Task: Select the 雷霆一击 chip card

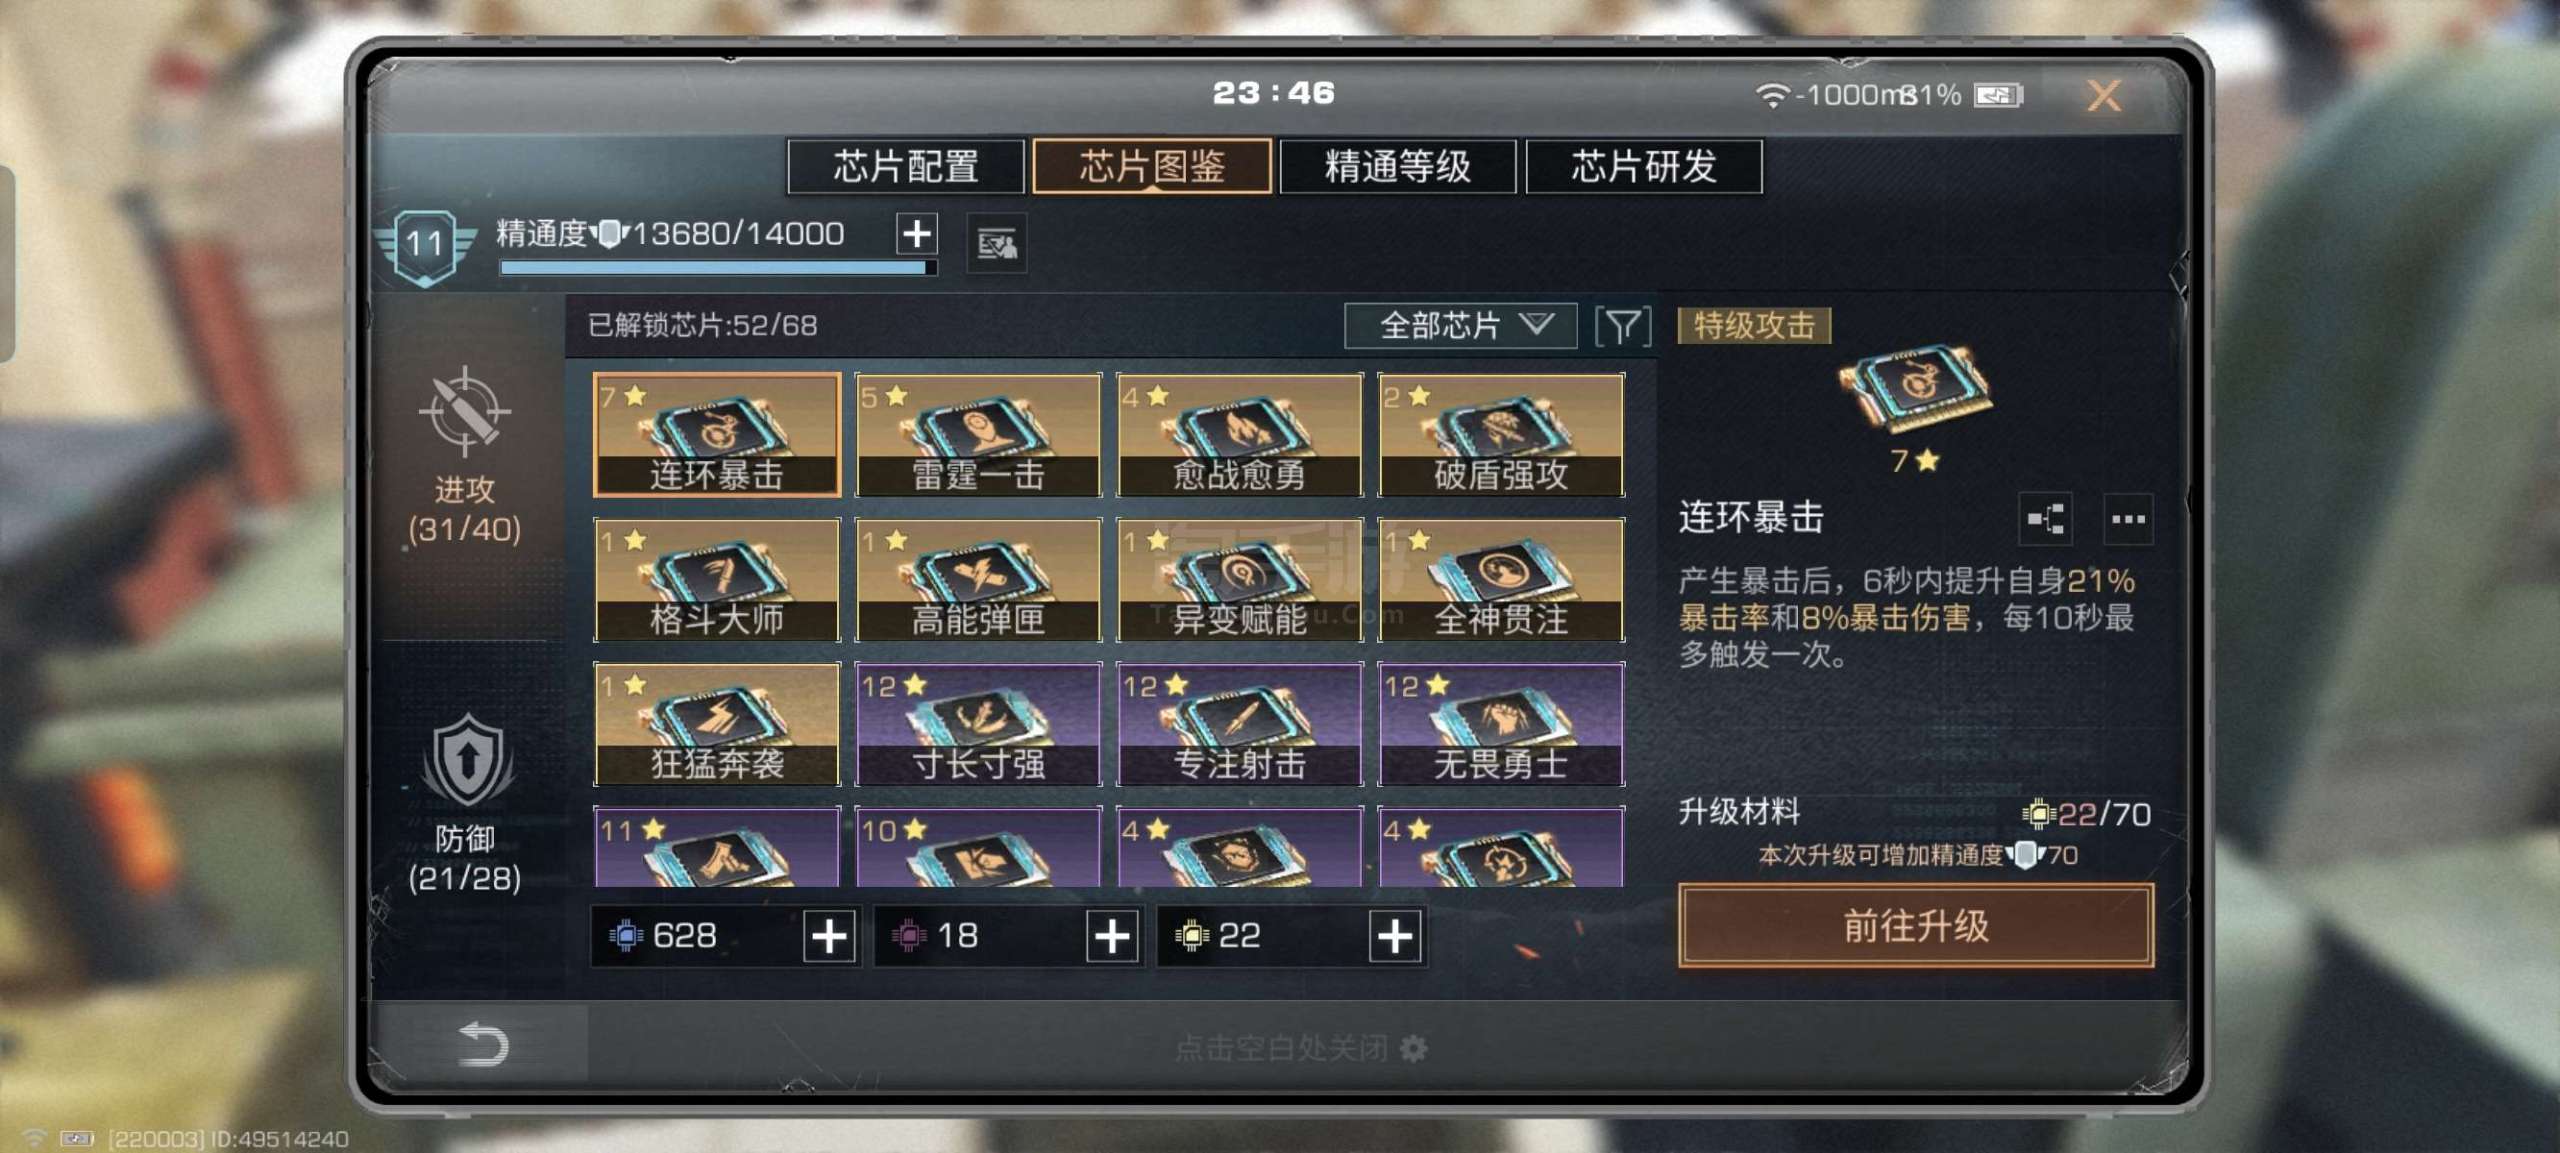Action: coord(979,435)
